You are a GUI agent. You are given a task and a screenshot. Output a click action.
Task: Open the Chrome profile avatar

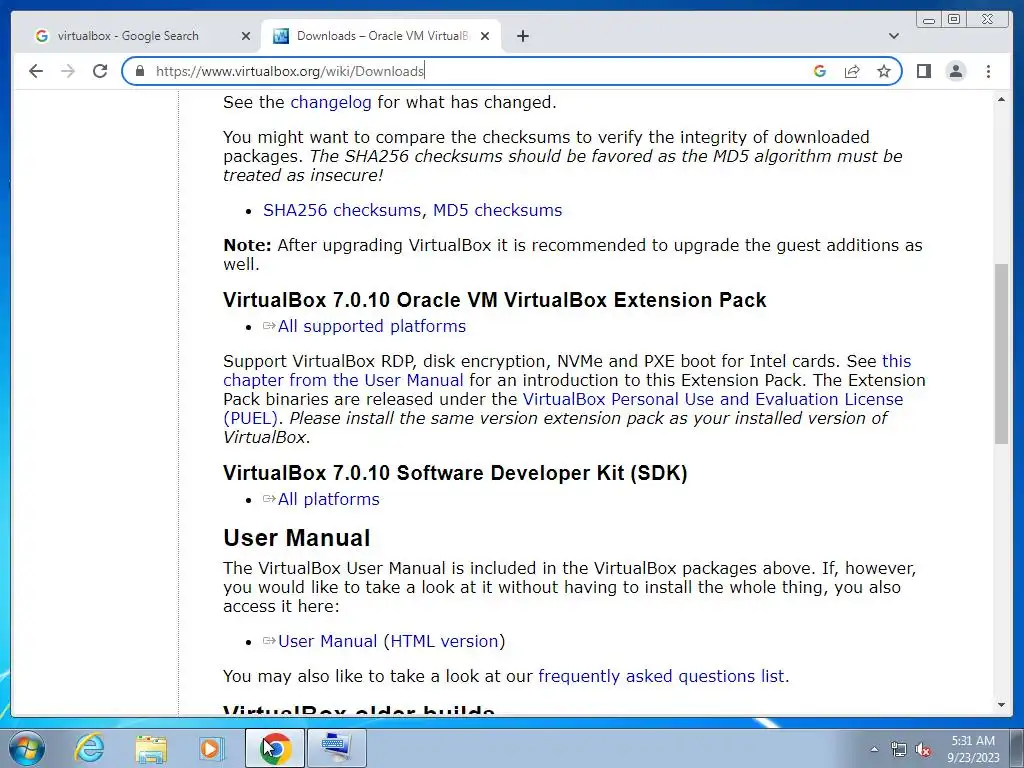tap(956, 71)
